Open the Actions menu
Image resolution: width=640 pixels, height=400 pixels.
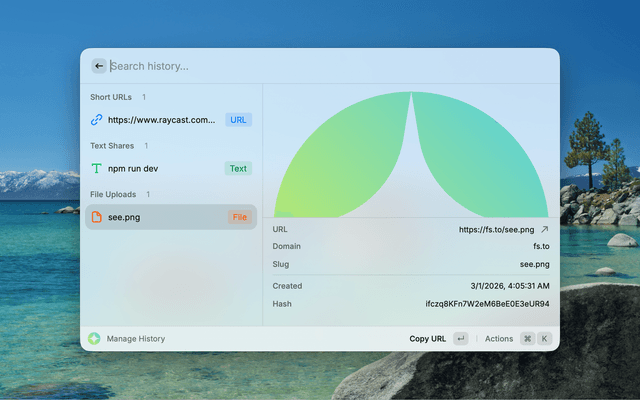click(x=498, y=339)
